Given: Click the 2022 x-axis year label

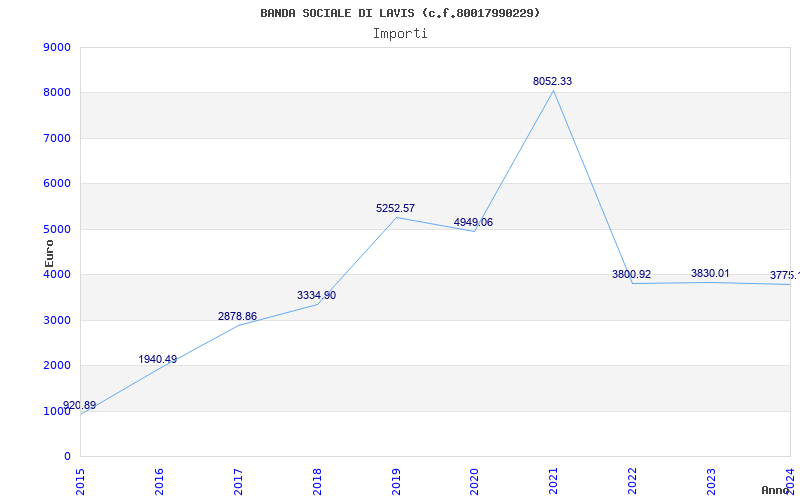Looking at the screenshot, I should (x=633, y=481).
